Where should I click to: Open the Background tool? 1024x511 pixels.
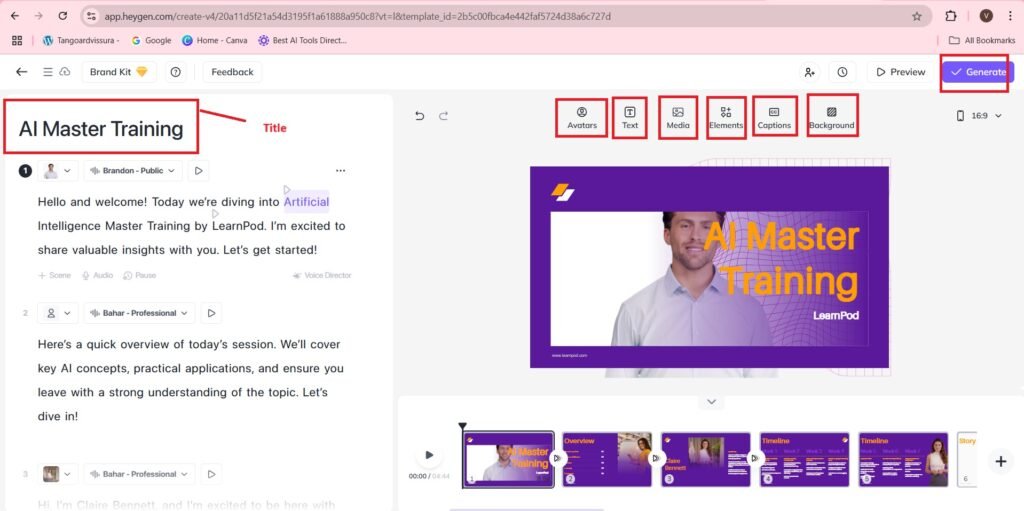pyautogui.click(x=831, y=118)
